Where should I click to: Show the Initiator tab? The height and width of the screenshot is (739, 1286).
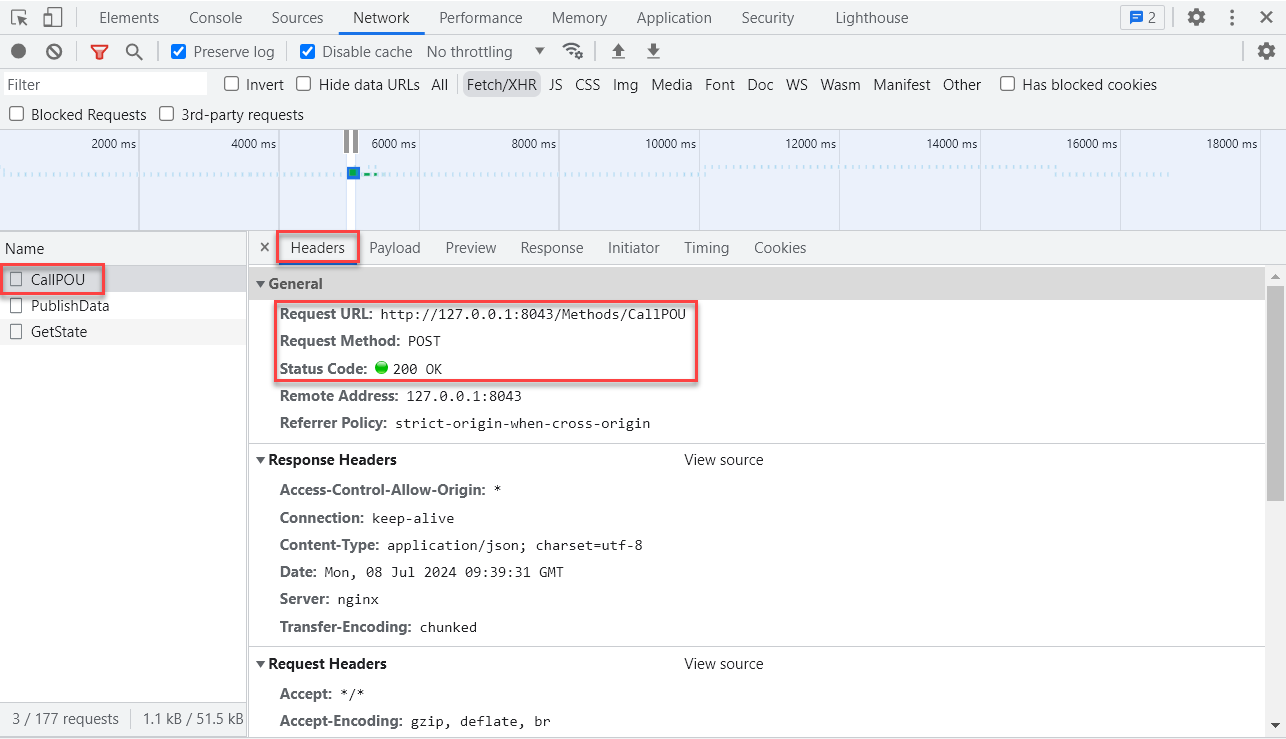(x=634, y=247)
